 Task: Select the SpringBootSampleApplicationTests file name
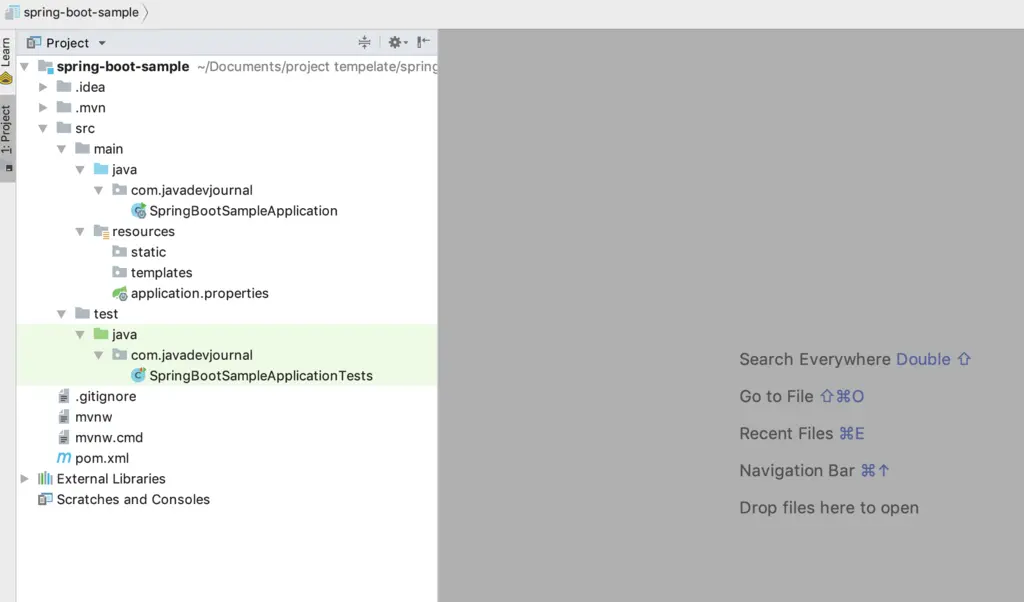(x=261, y=375)
